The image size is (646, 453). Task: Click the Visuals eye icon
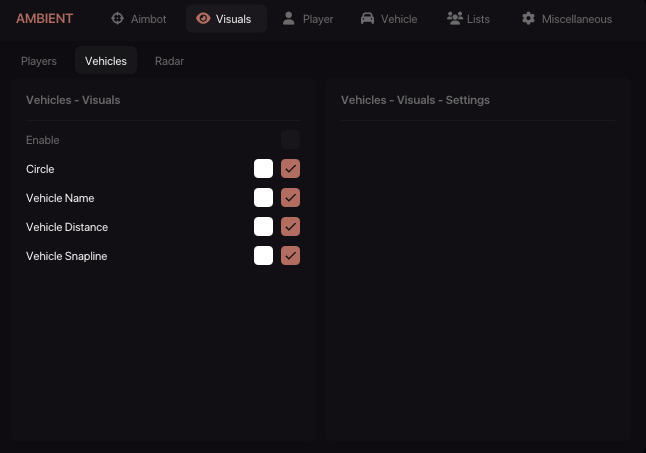point(203,19)
